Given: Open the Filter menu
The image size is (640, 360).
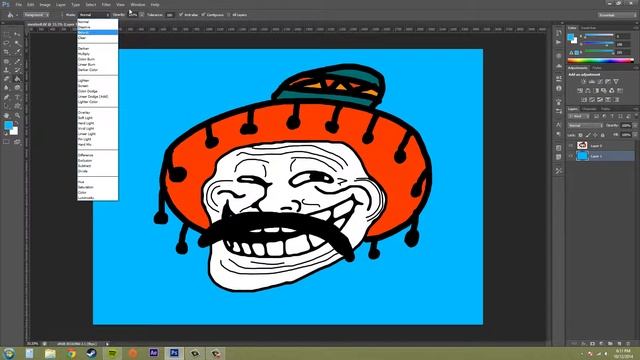Looking at the screenshot, I should tap(106, 4).
